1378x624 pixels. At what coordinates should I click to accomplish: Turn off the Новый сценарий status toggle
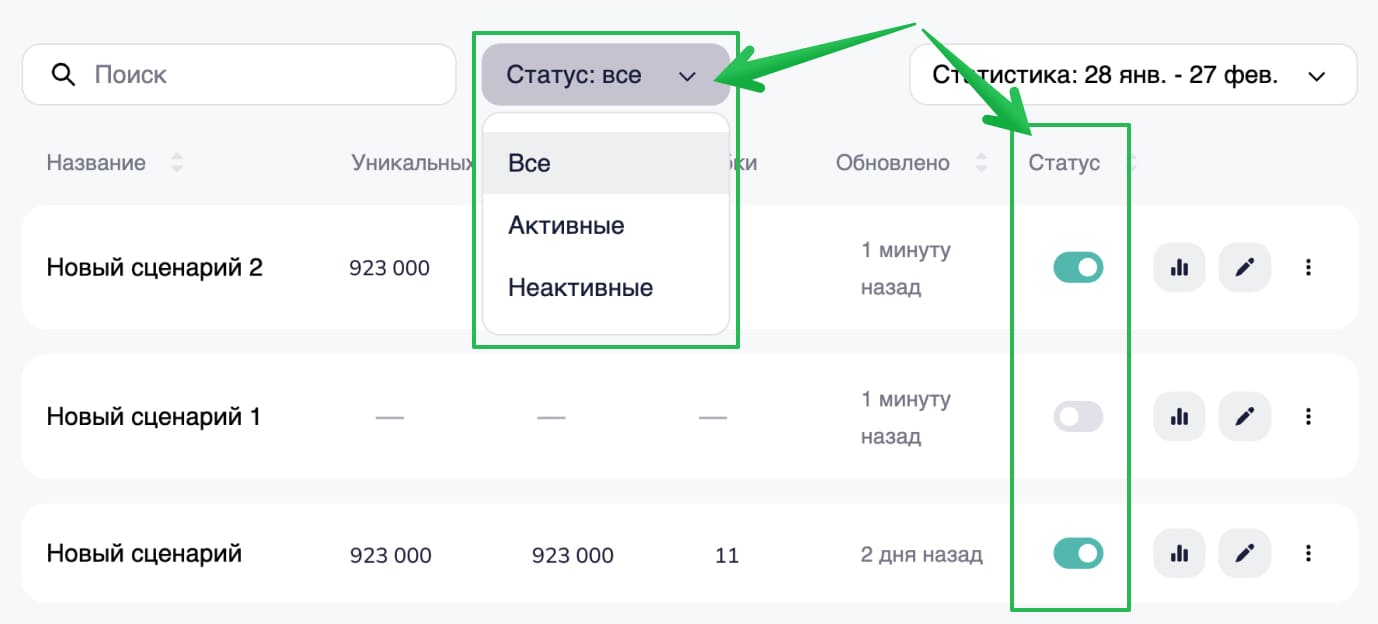coord(1078,553)
